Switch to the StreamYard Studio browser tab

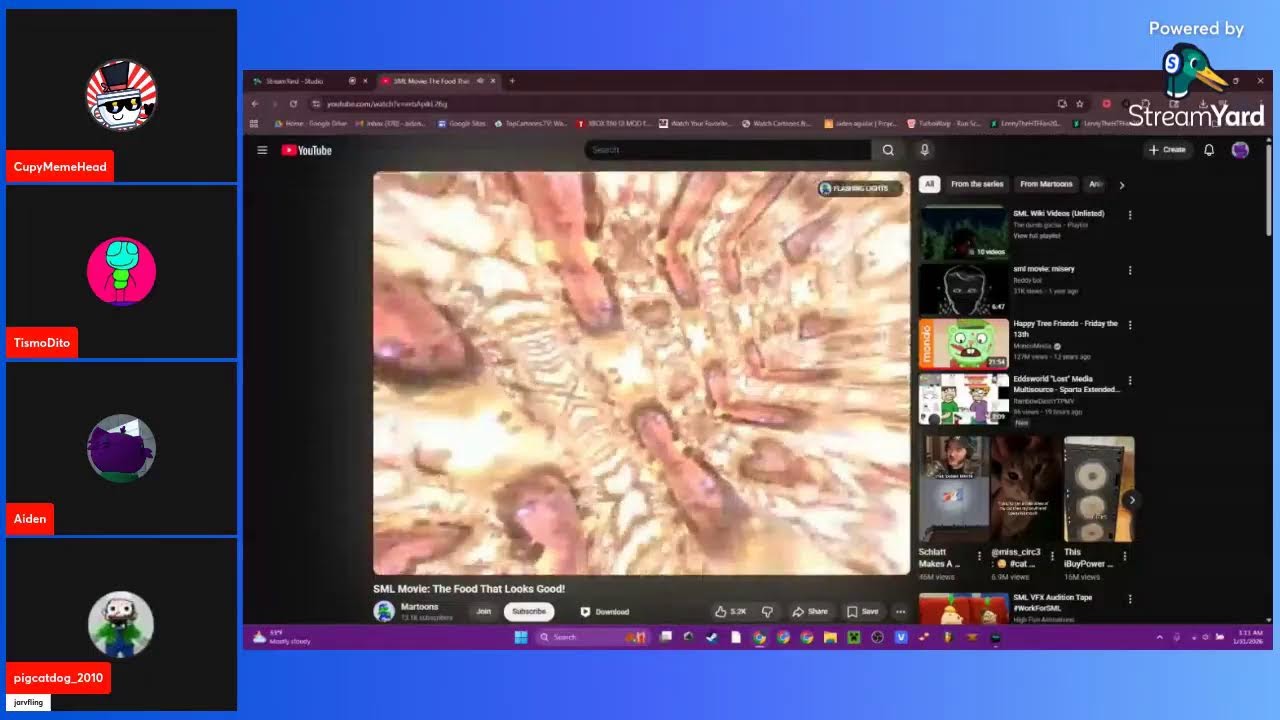[309, 81]
